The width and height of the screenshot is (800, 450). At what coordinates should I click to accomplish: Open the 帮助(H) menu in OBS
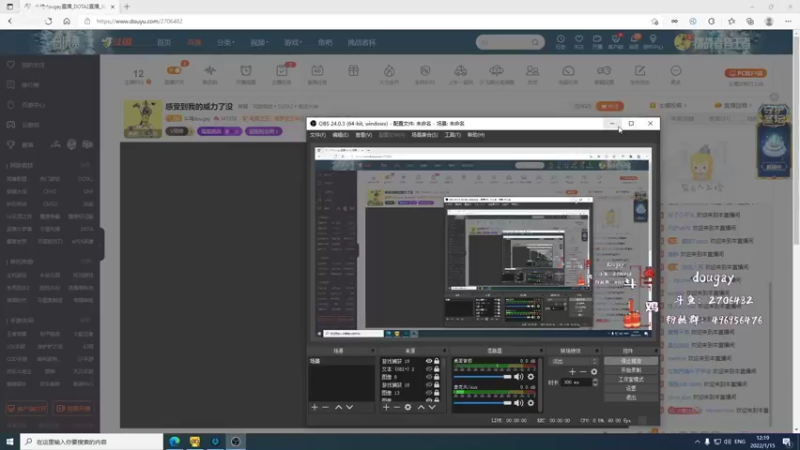[476, 135]
